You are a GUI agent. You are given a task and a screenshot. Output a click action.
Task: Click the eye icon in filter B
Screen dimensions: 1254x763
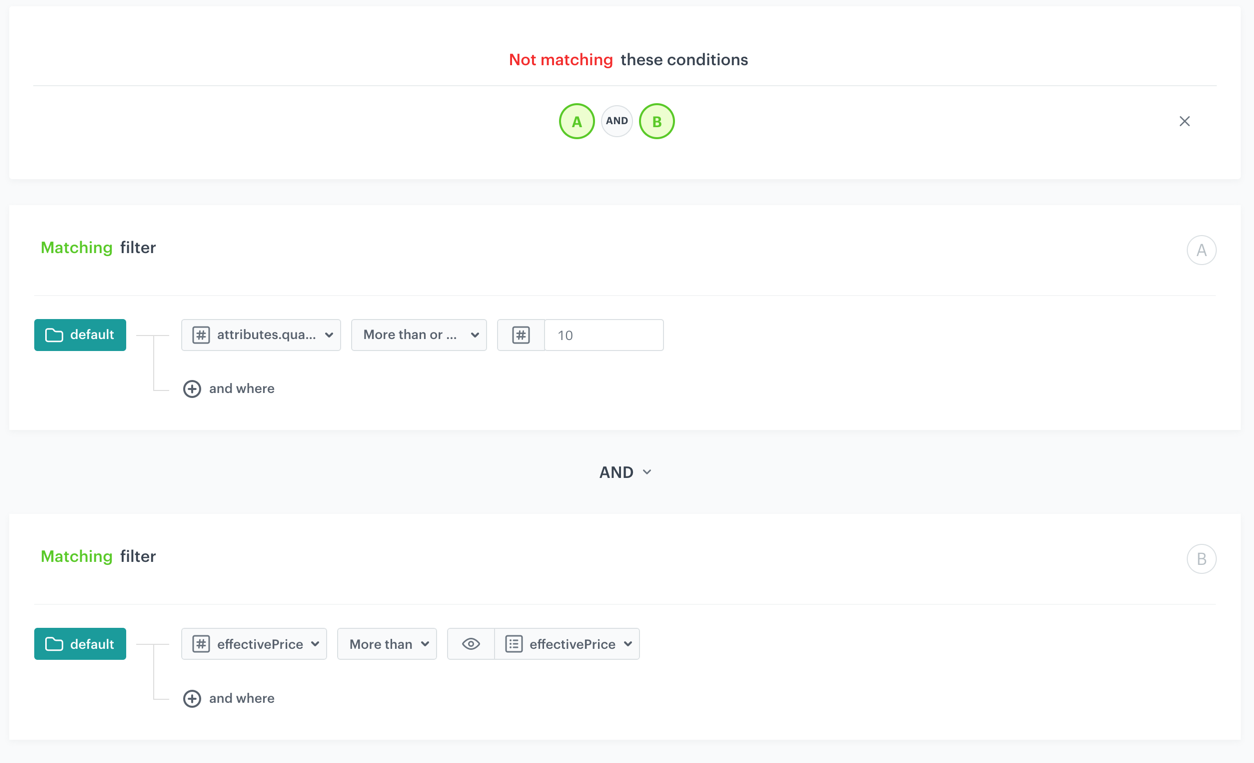(471, 644)
